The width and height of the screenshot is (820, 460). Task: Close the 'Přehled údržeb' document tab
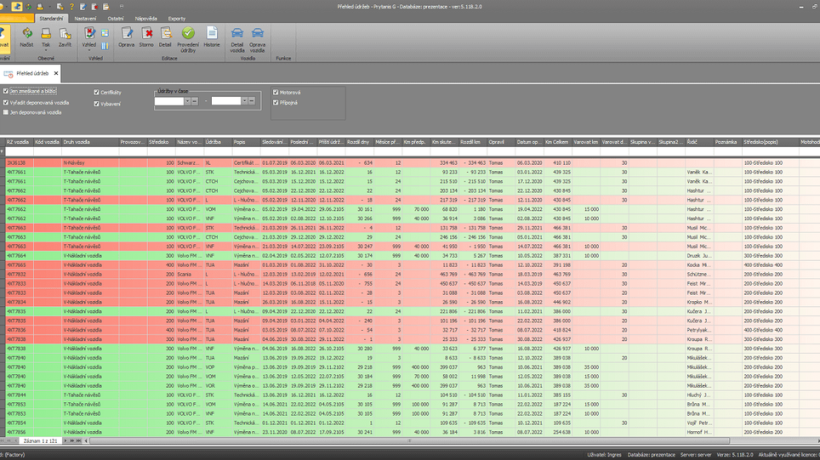56,74
